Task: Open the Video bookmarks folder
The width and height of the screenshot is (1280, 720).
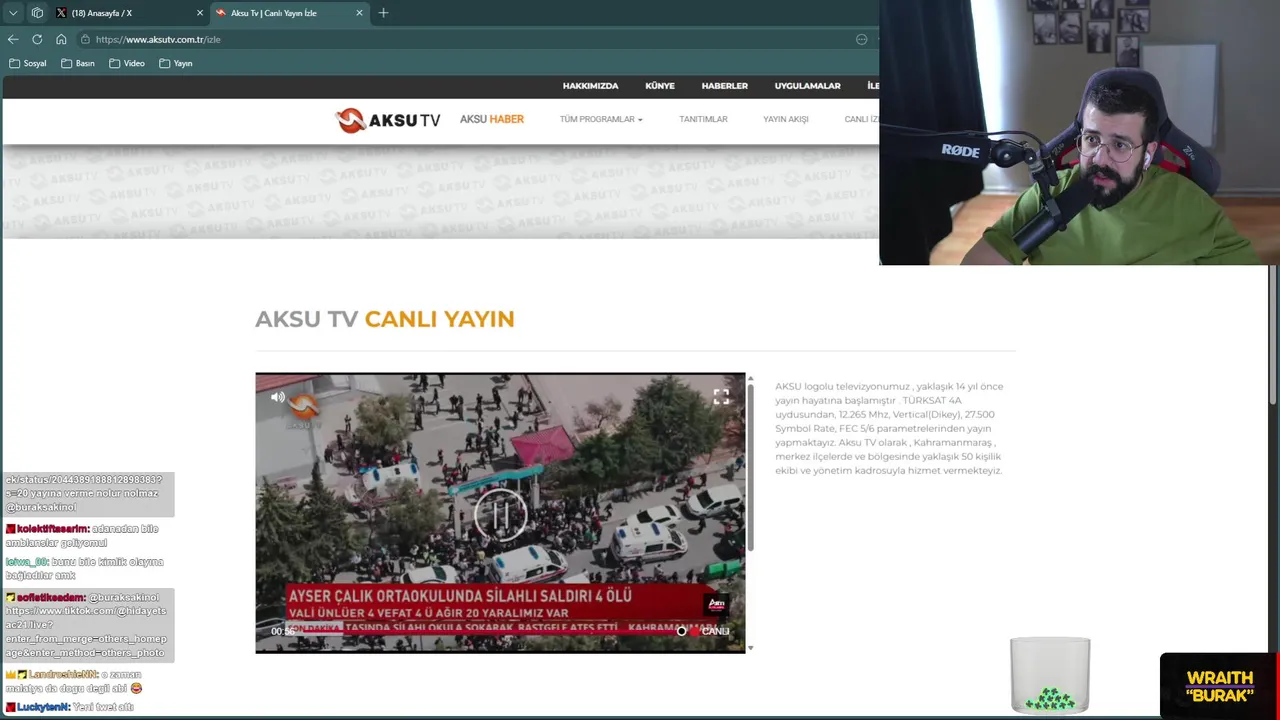Action: point(127,63)
